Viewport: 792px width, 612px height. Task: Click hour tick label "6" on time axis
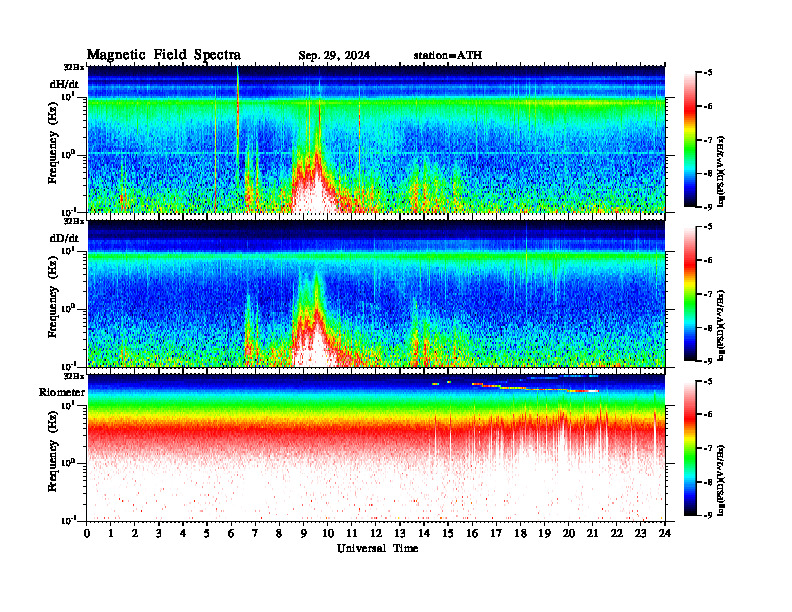[x=231, y=533]
